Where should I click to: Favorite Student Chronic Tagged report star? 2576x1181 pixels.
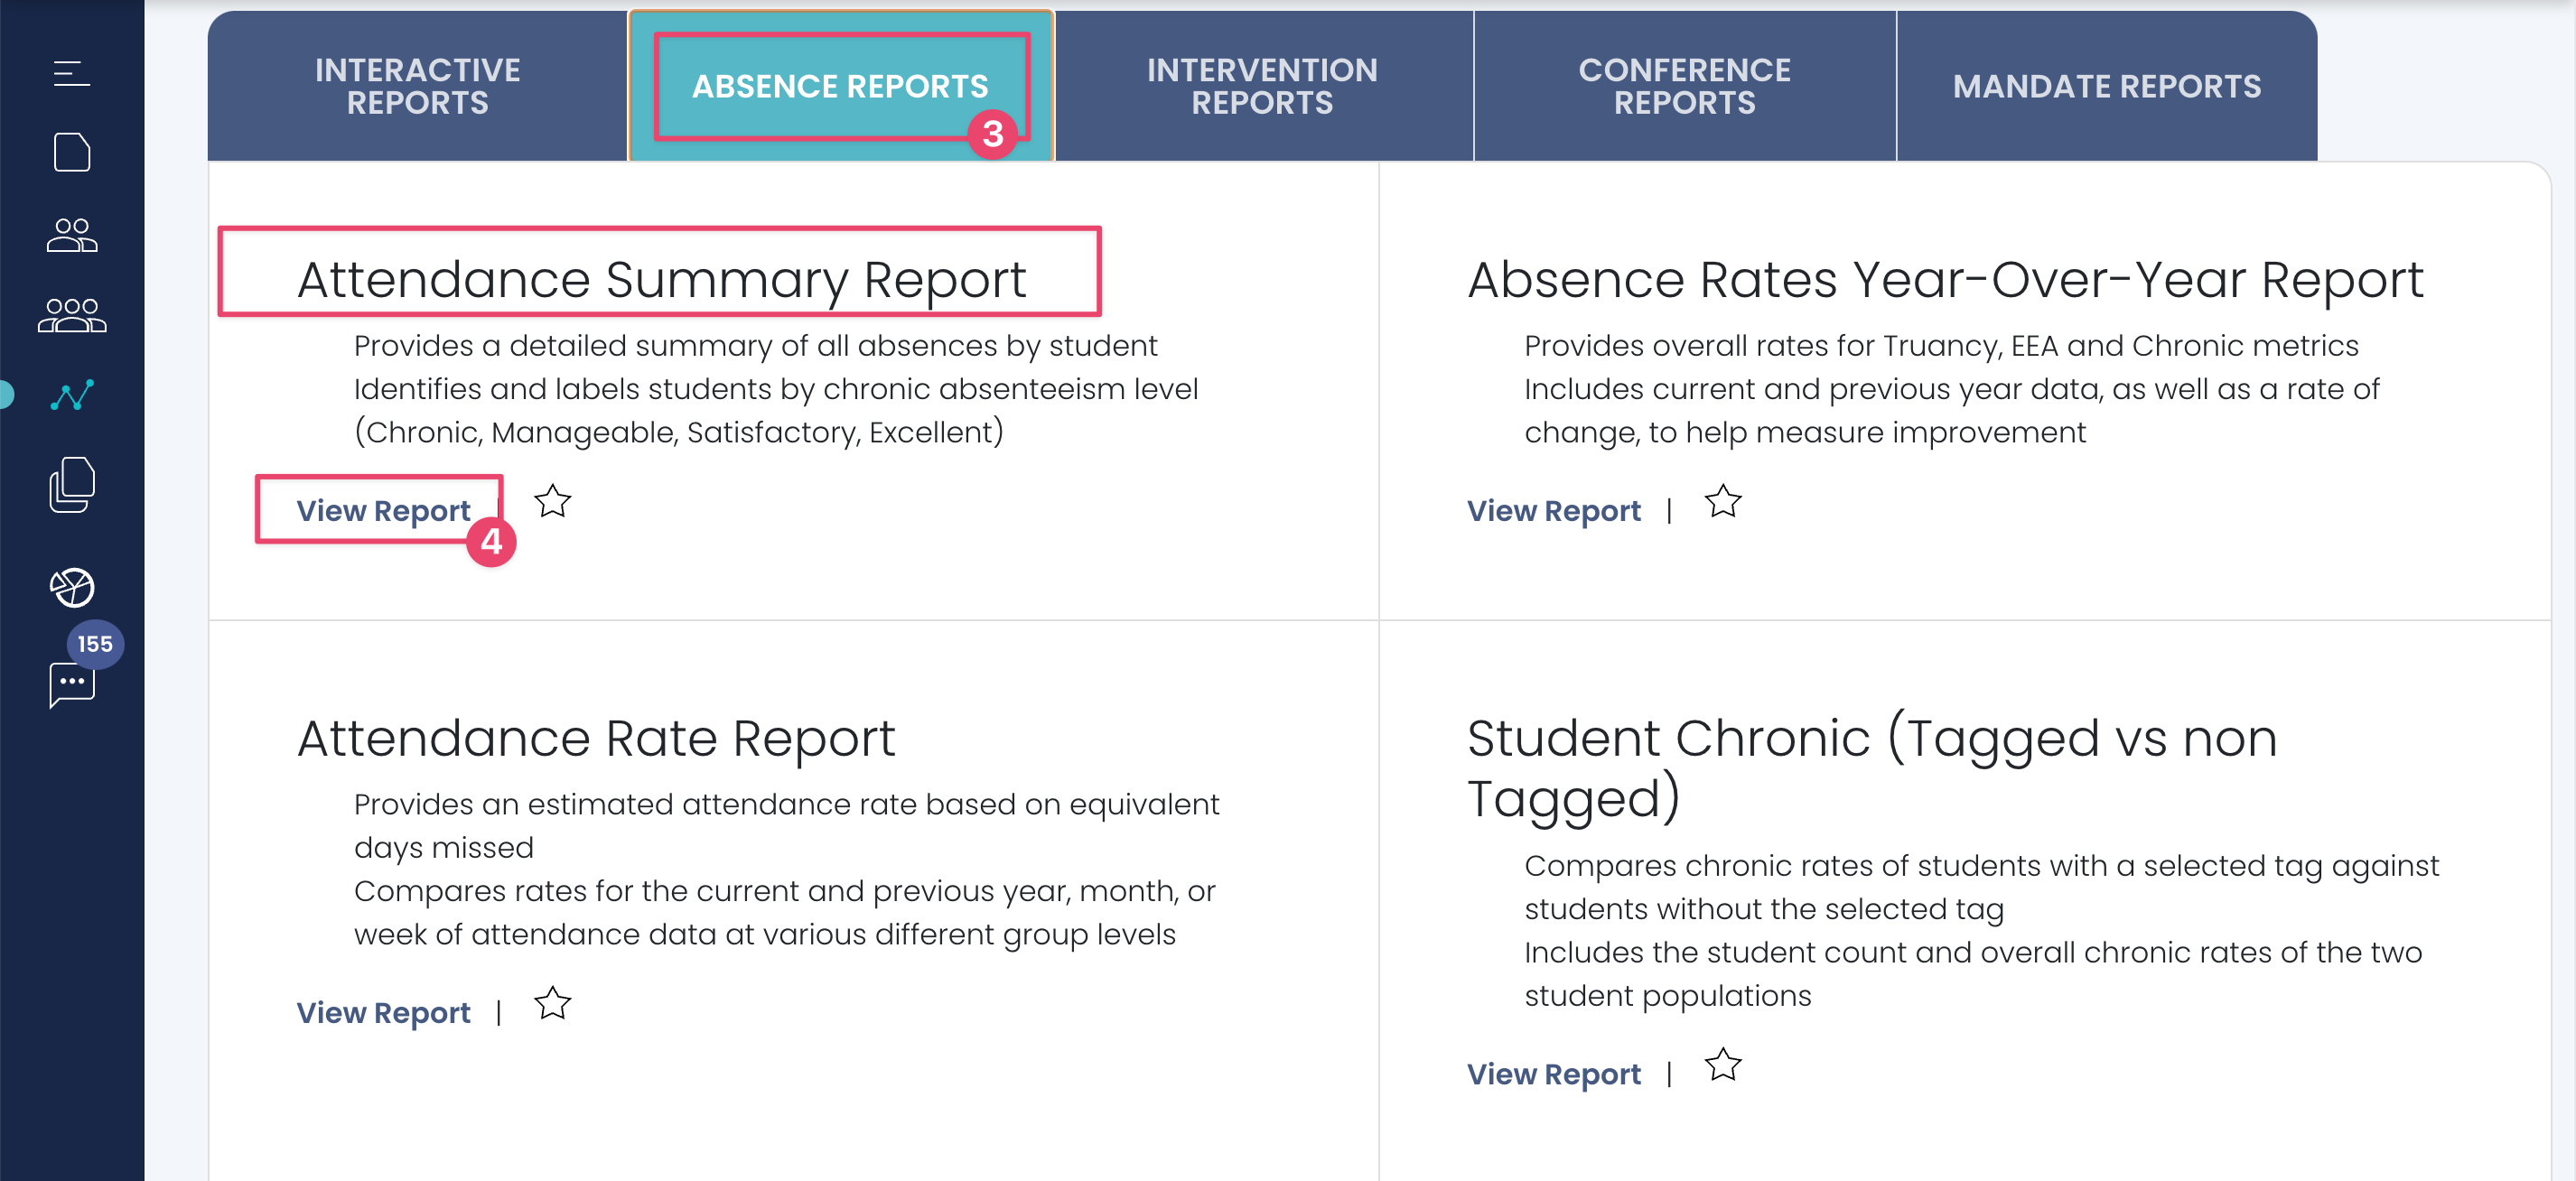pyautogui.click(x=1722, y=1065)
